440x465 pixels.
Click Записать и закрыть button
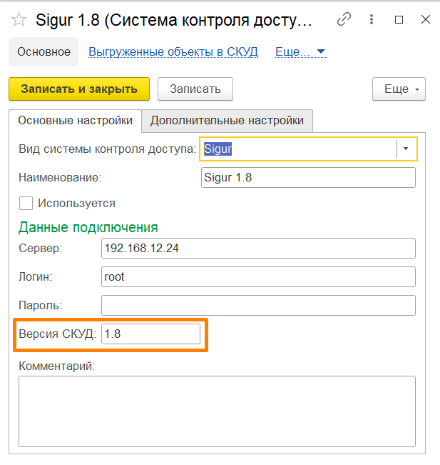[79, 89]
